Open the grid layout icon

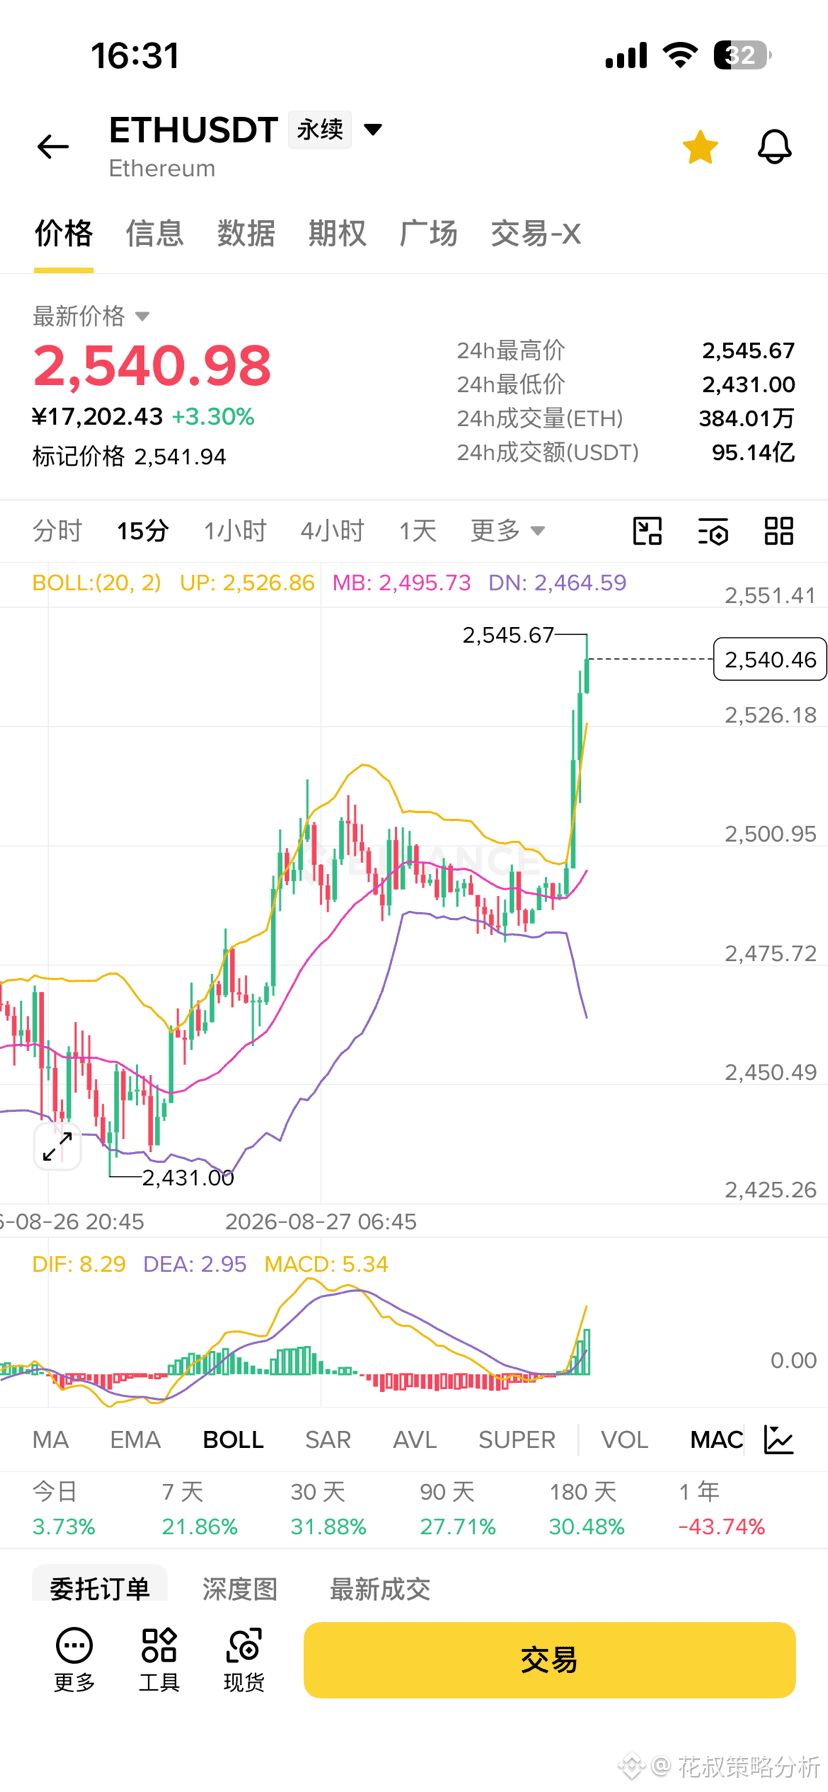coord(779,531)
